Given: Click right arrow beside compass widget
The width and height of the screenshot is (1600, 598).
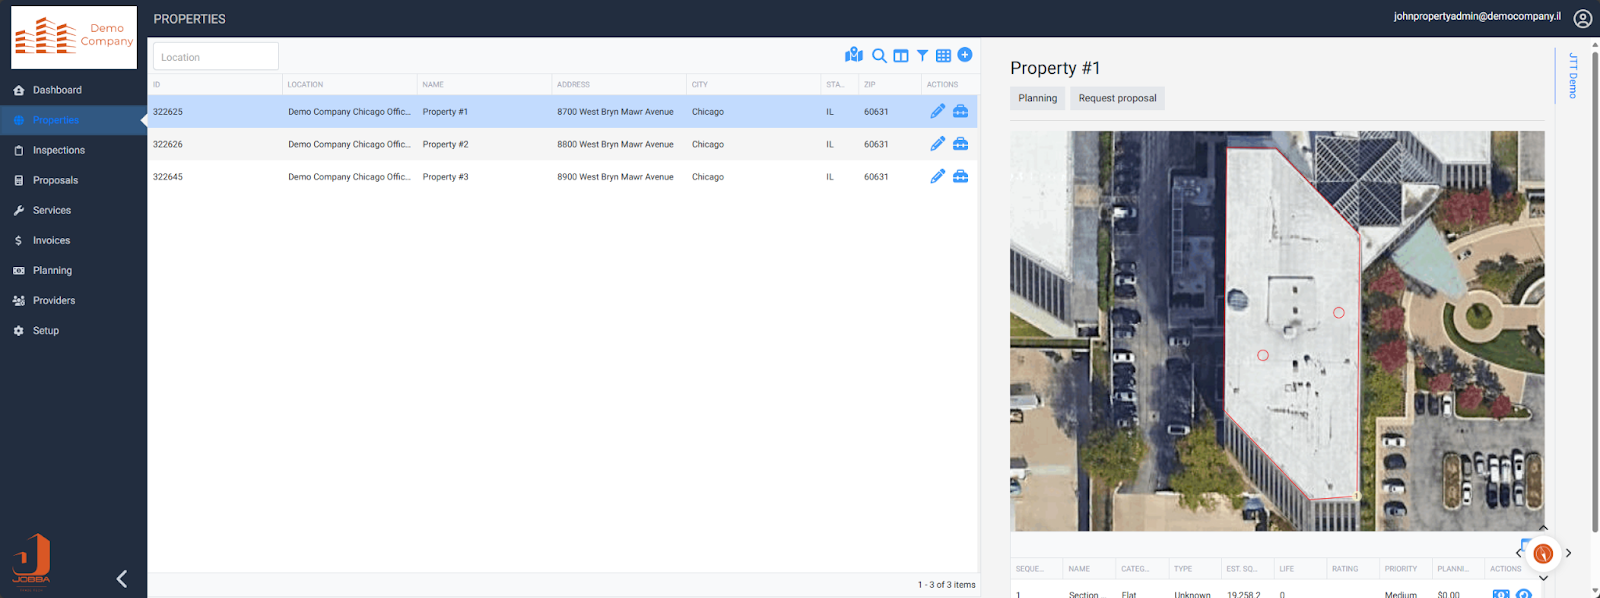Looking at the screenshot, I should (1568, 553).
